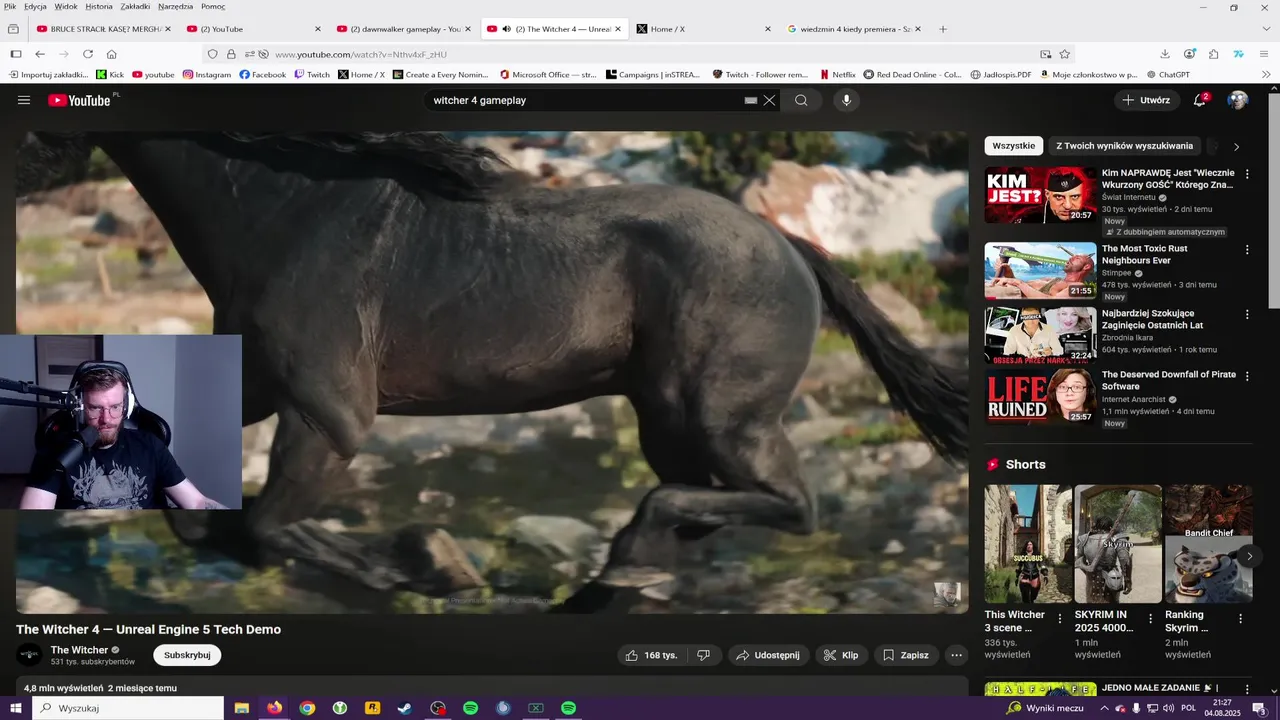1280x720 pixels.
Task: Open the browser extensions puzzle icon
Action: pyautogui.click(x=1213, y=54)
